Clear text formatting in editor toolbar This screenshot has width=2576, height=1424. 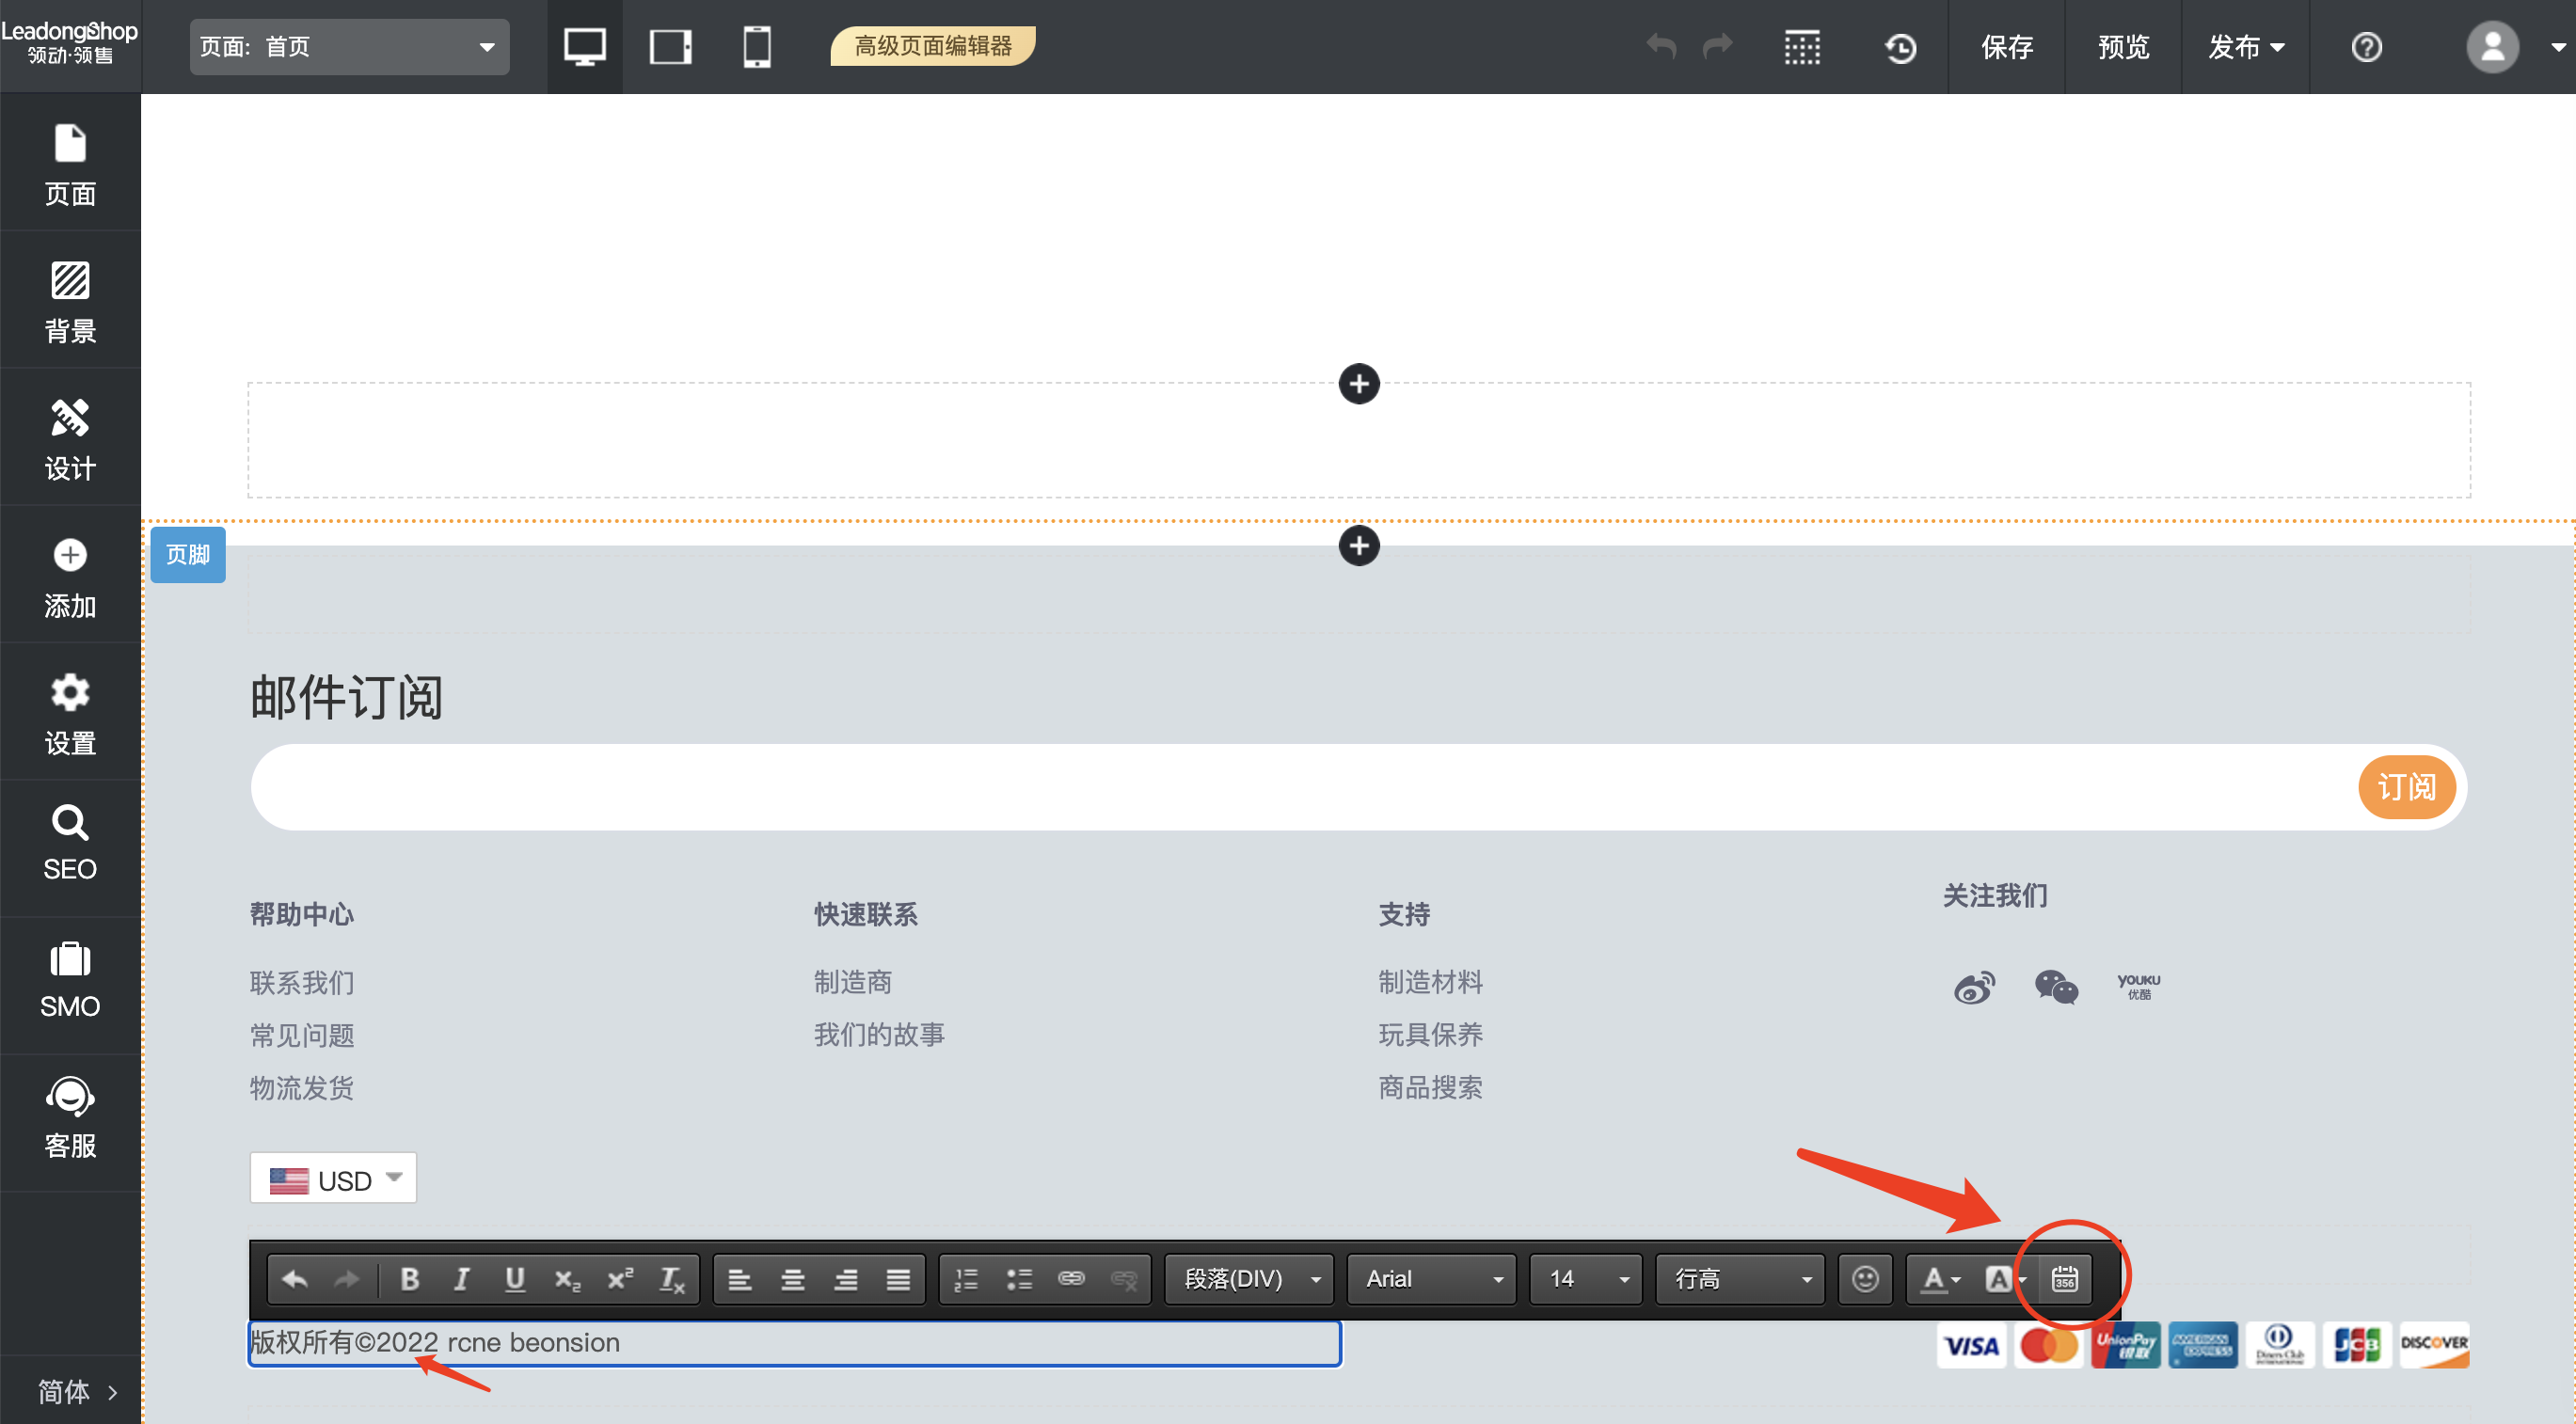pyautogui.click(x=672, y=1278)
